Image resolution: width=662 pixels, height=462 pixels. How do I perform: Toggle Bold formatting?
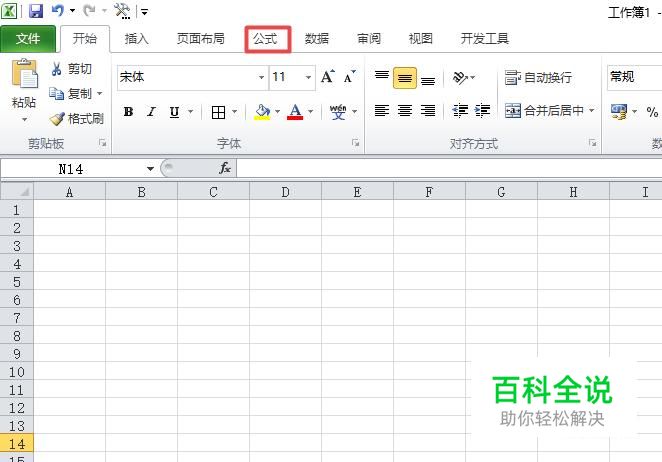pyautogui.click(x=128, y=112)
